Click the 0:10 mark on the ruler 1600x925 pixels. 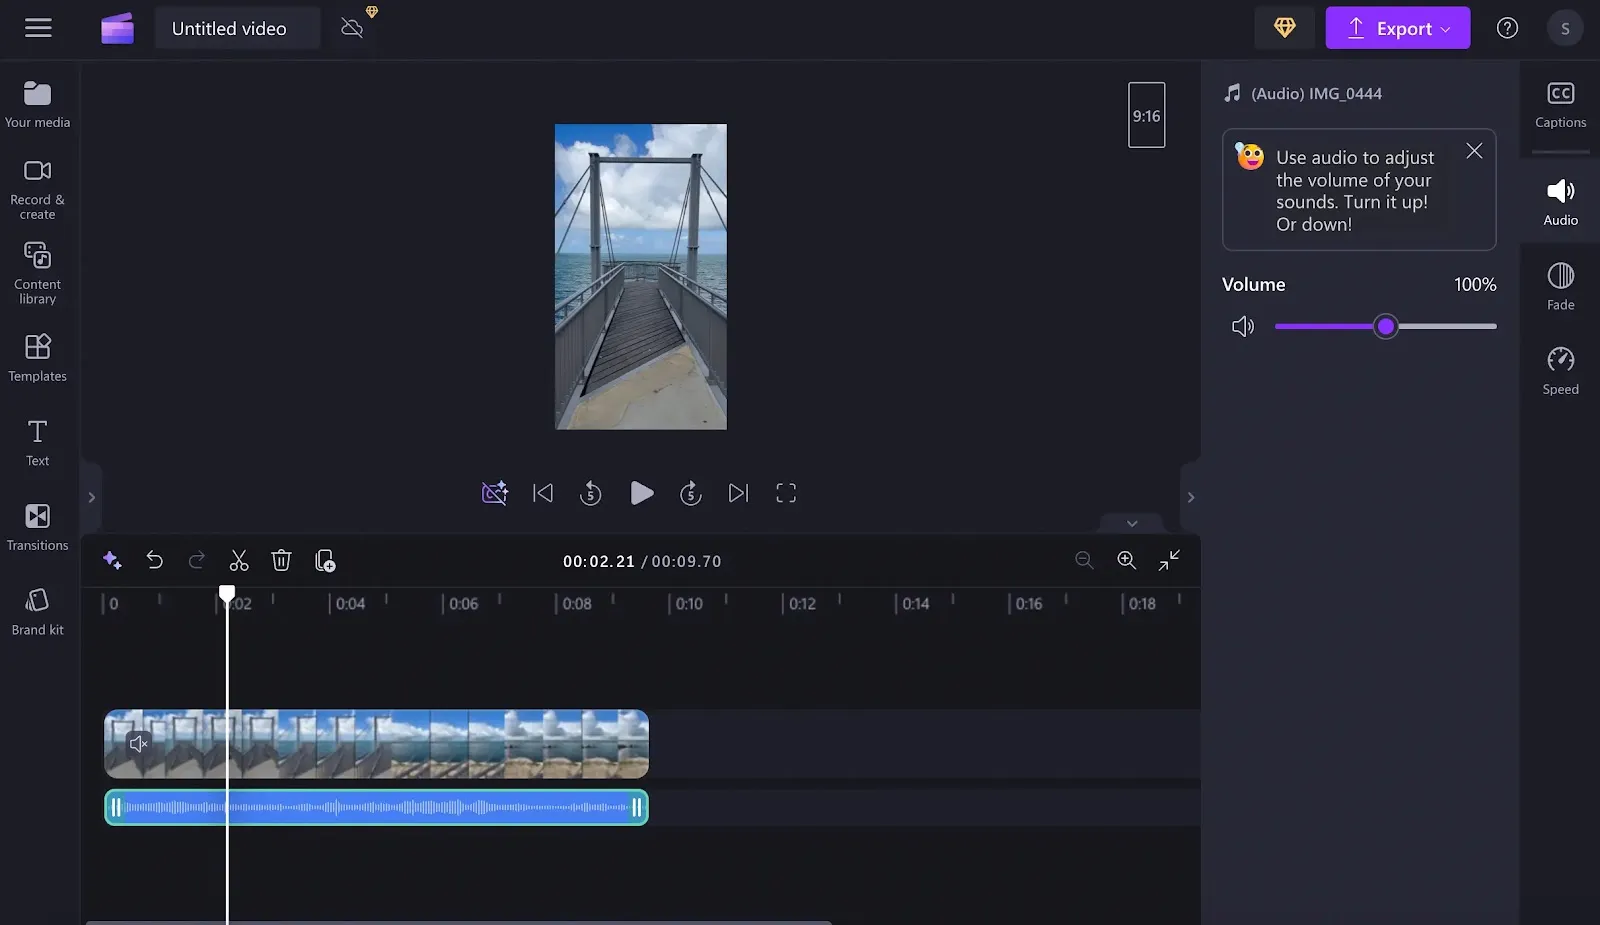(689, 604)
